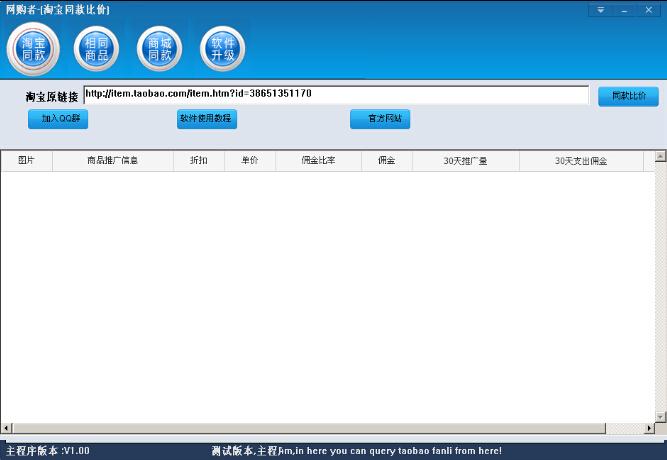Select the 淘宝同款 round icon

tap(34, 49)
